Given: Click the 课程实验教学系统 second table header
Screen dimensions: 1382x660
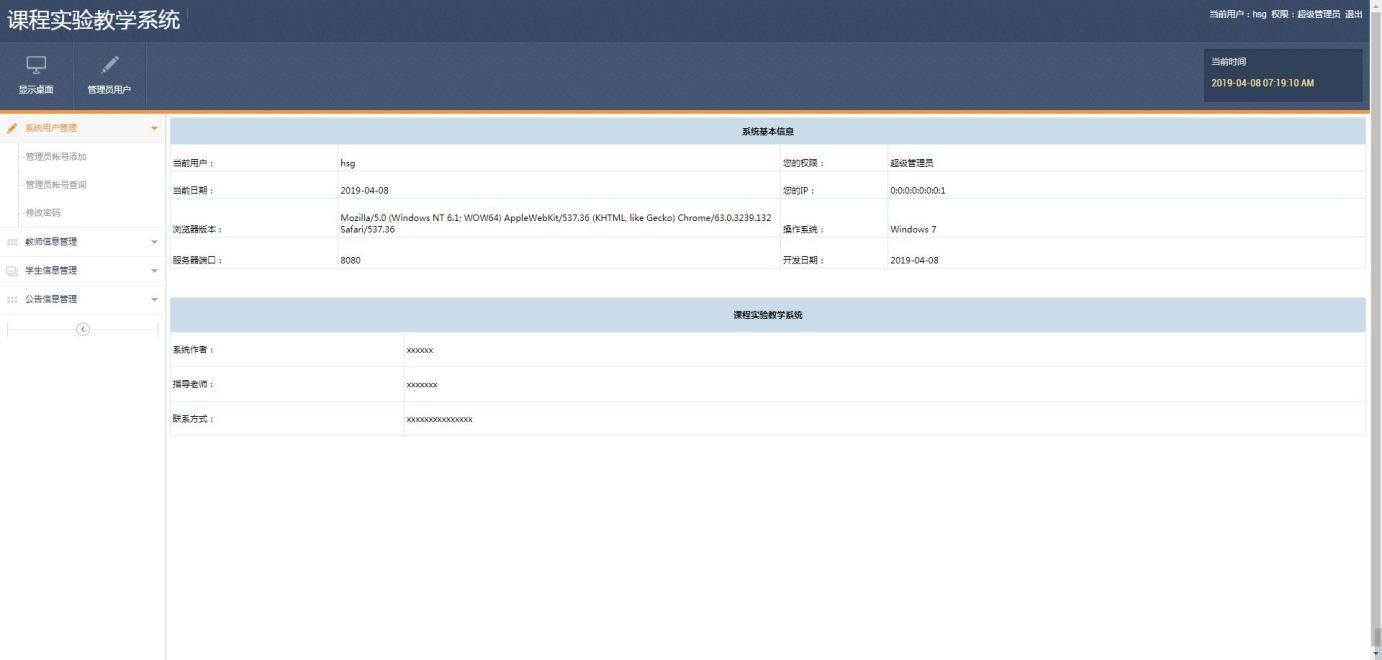Looking at the screenshot, I should click(x=767, y=315).
